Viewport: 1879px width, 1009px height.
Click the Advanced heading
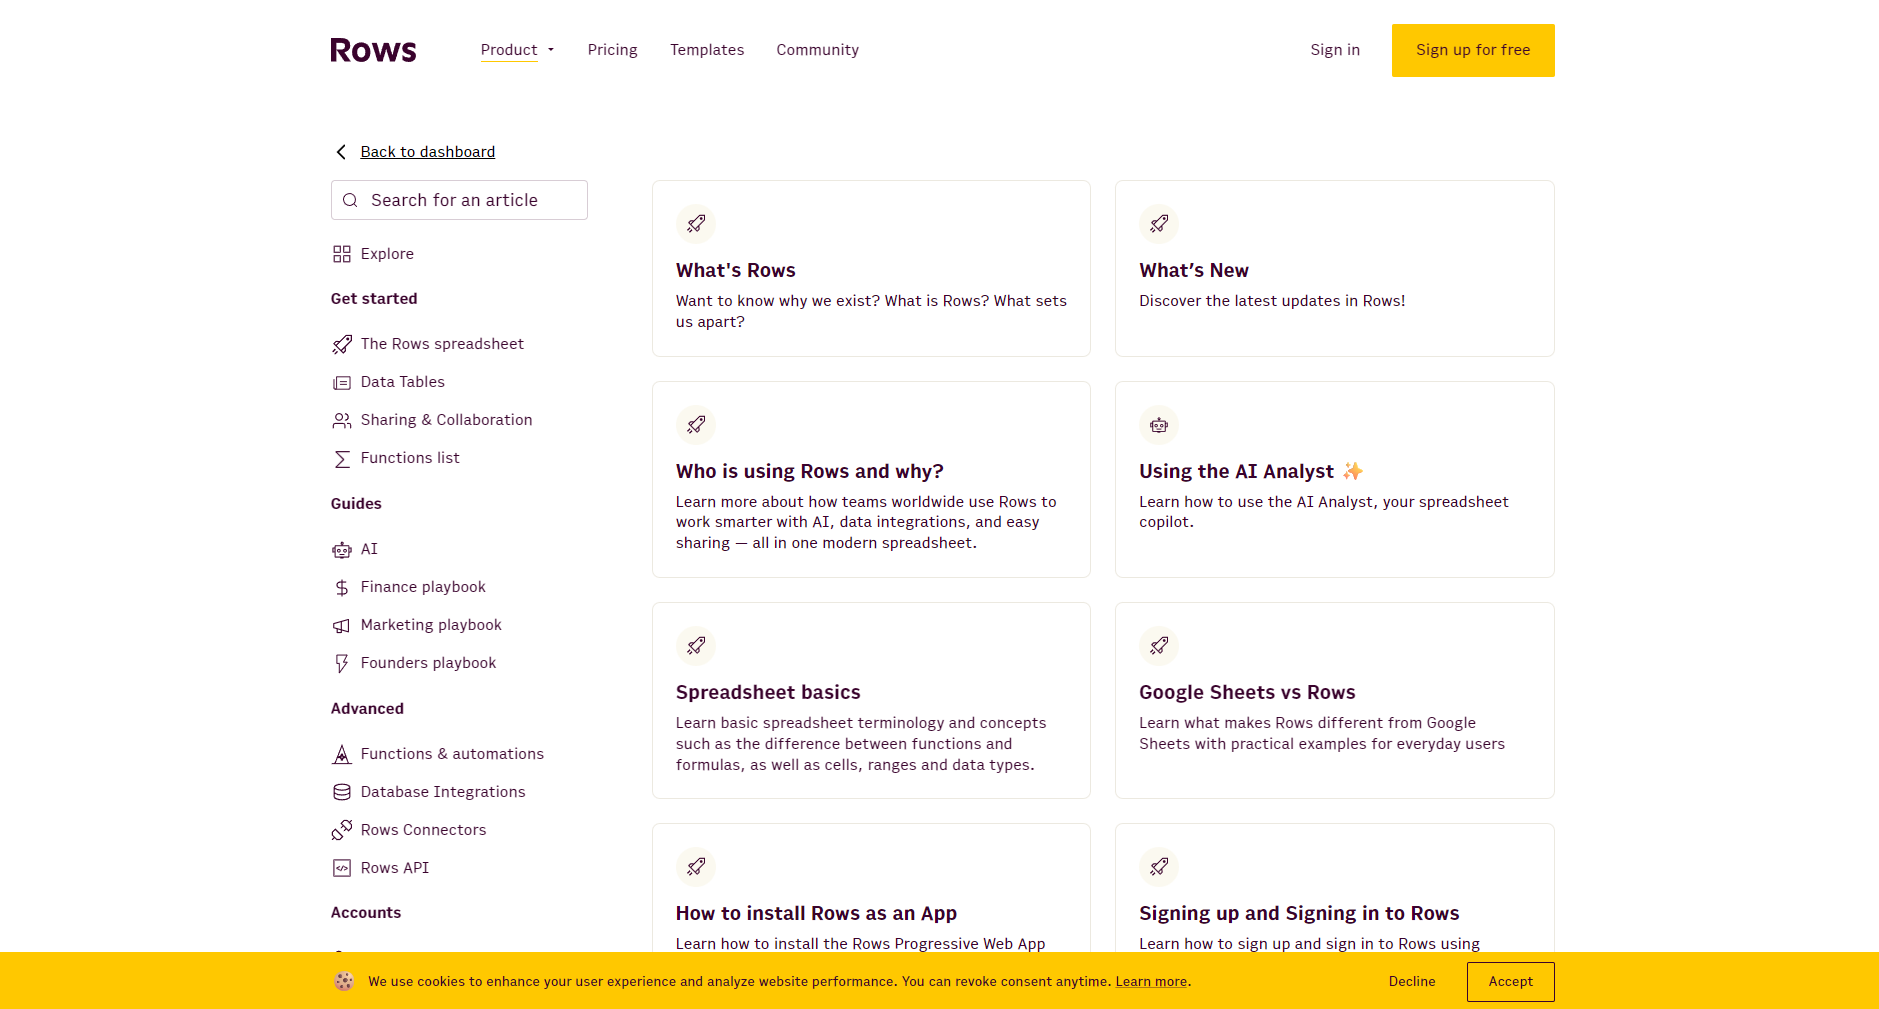click(367, 709)
